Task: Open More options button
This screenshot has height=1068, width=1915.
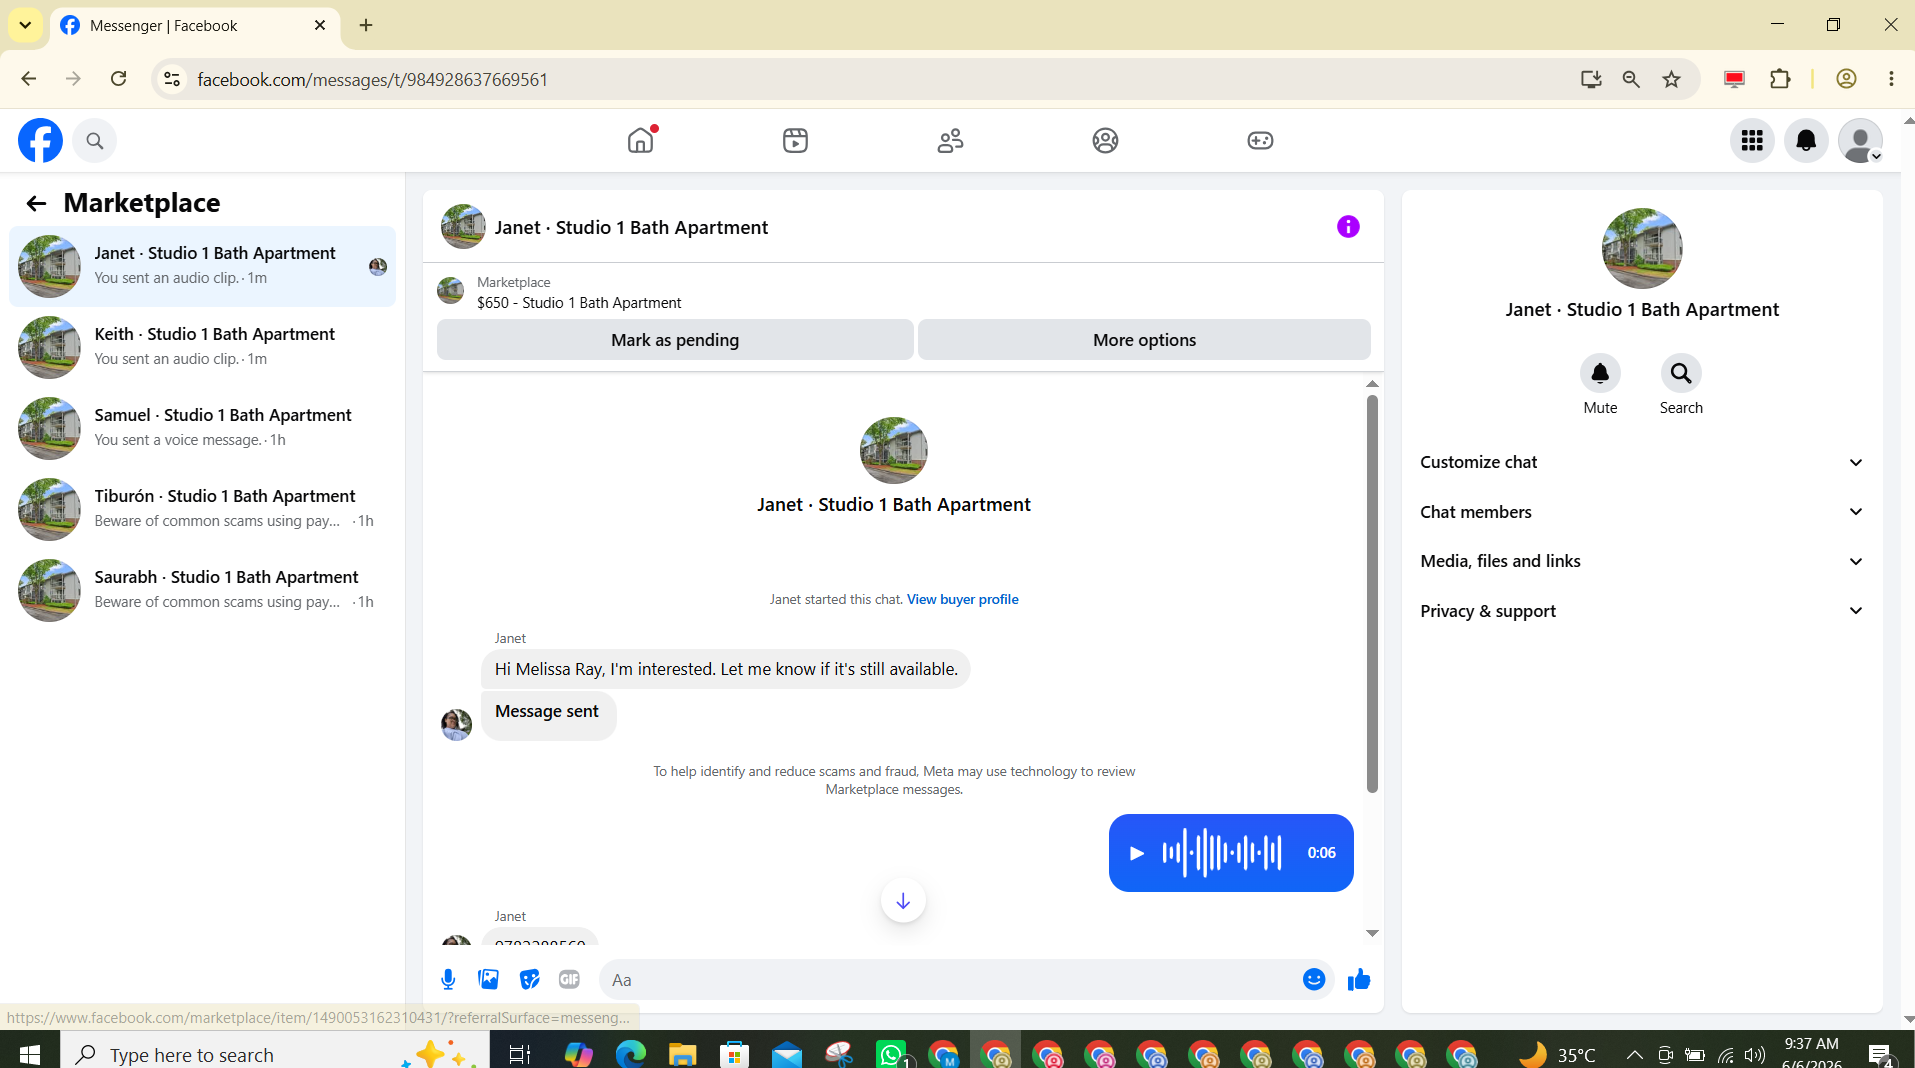Action: tap(1144, 340)
